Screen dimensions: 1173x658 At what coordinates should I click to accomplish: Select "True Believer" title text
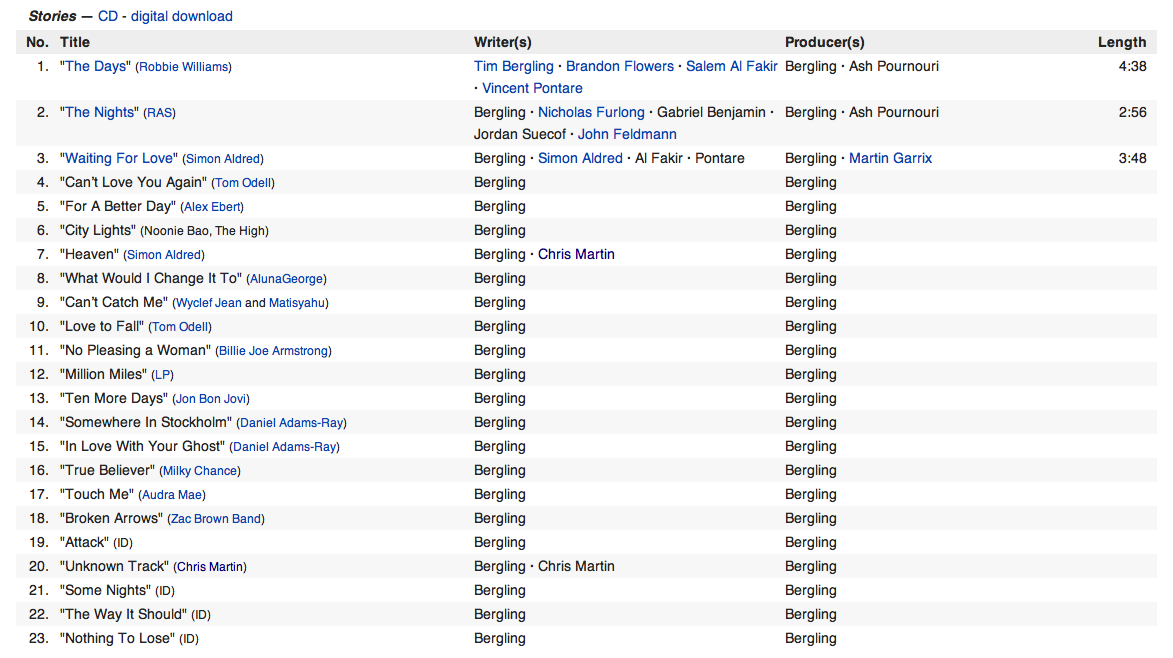pos(108,470)
